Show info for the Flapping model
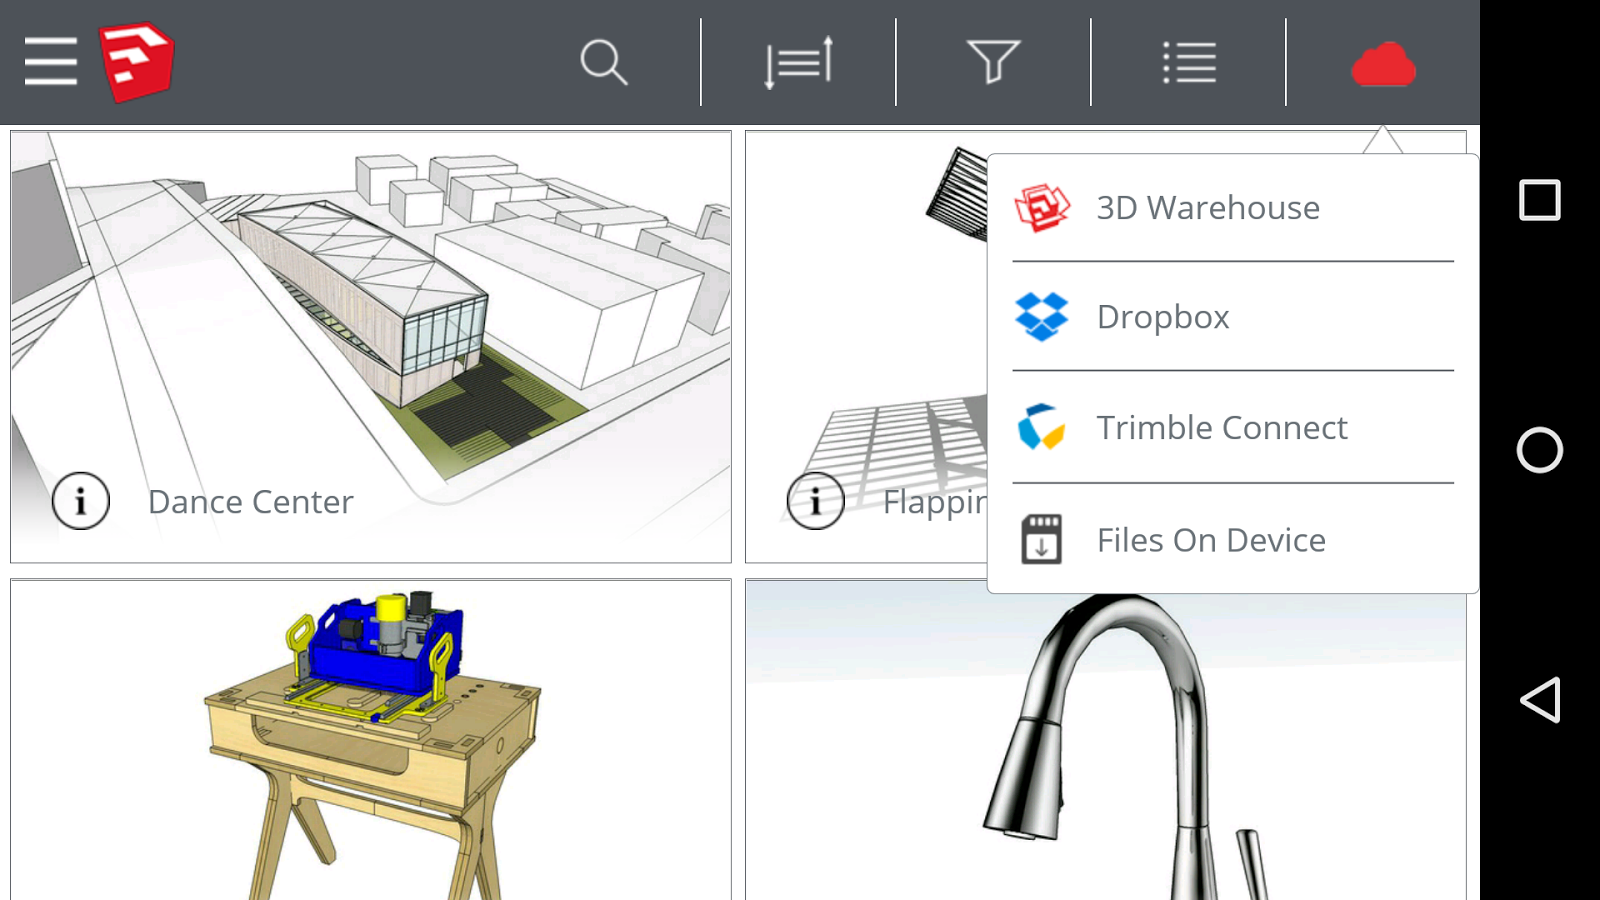 pos(816,500)
